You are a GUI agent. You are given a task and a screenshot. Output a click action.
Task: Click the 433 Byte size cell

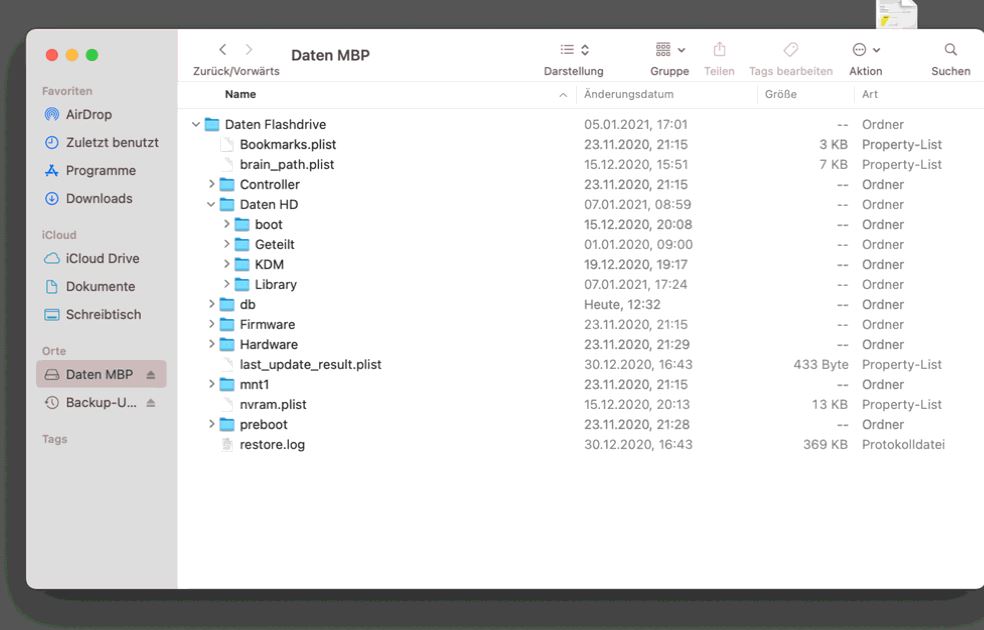click(820, 365)
